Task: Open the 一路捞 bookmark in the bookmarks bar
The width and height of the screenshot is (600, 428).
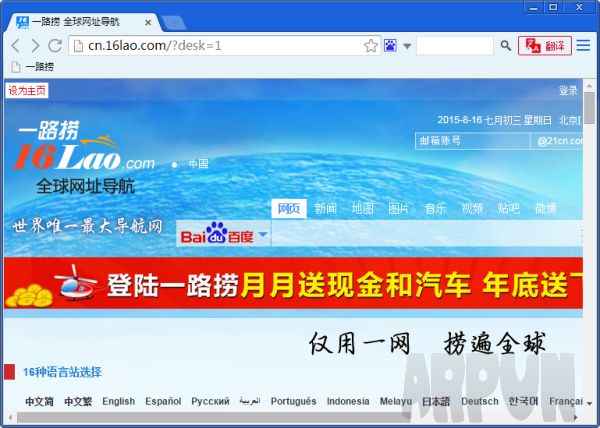Action: click(33, 67)
